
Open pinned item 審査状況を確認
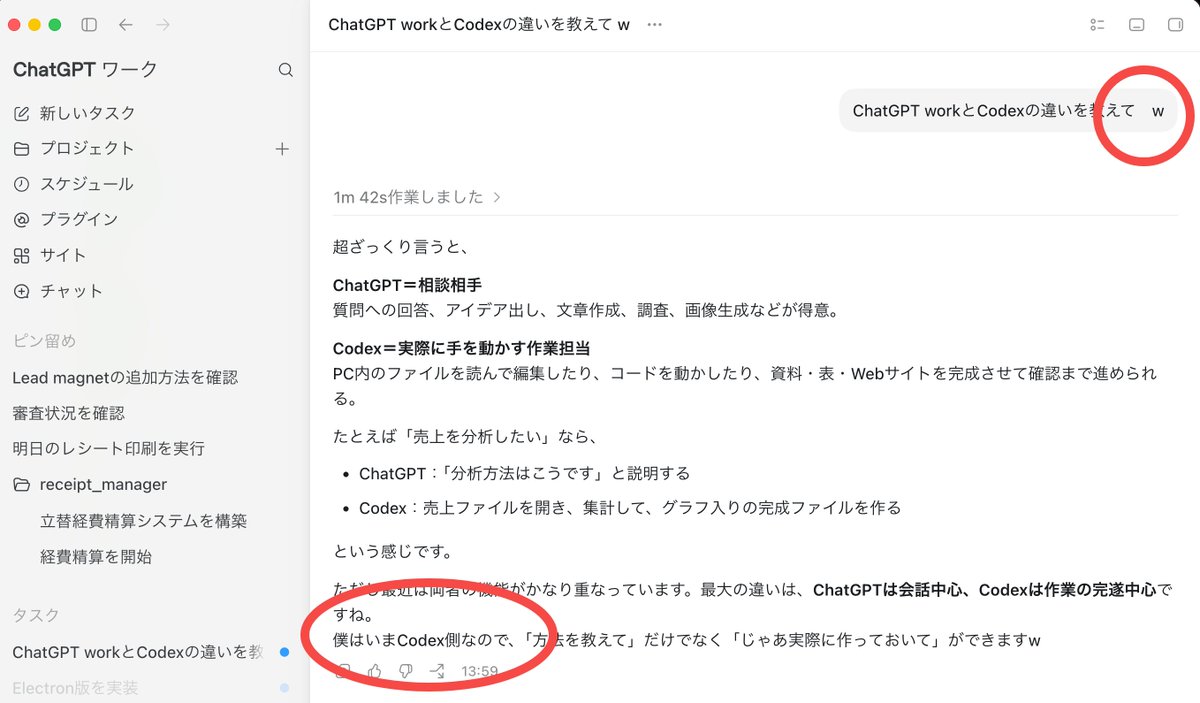(68, 413)
